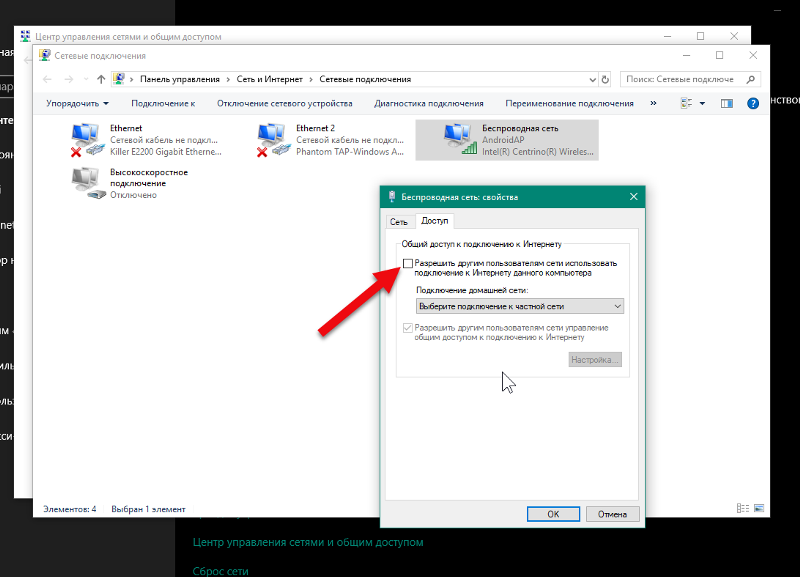
Task: Click the back navigation arrow
Action: [x=45, y=78]
